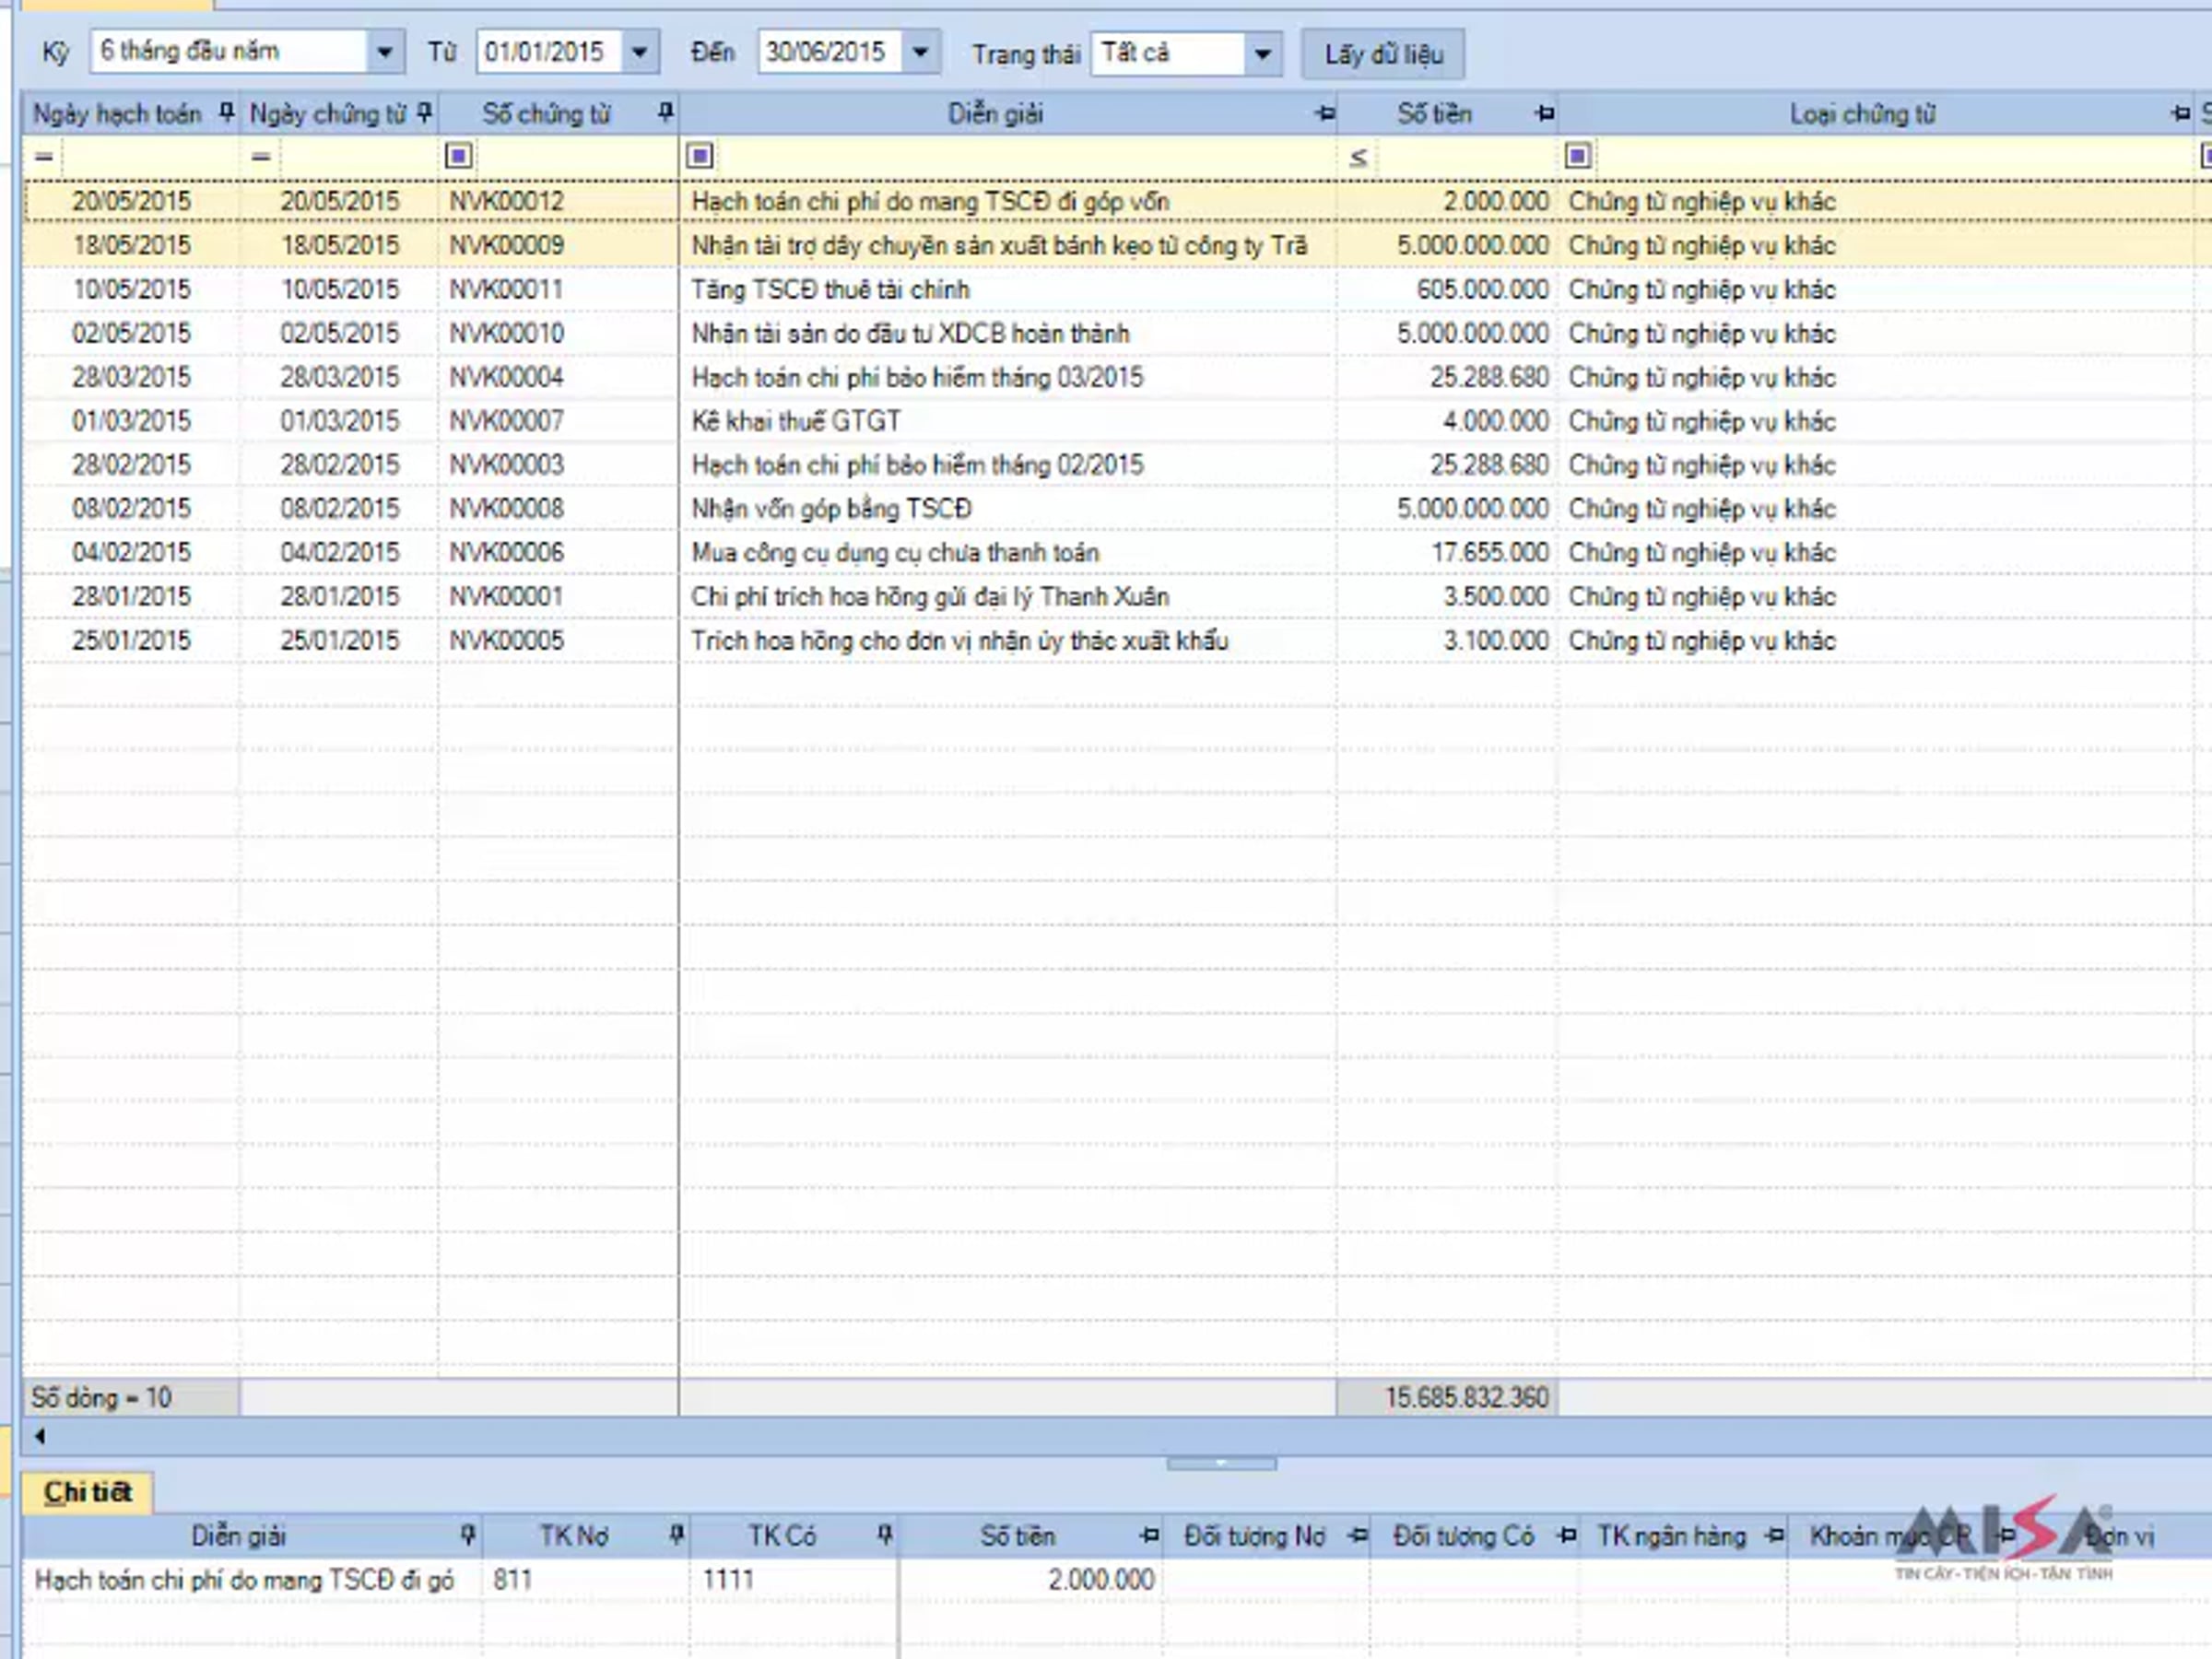Viewport: 2212px width, 1659px height.
Task: Open the Đến date picker arrow
Action: tap(921, 52)
